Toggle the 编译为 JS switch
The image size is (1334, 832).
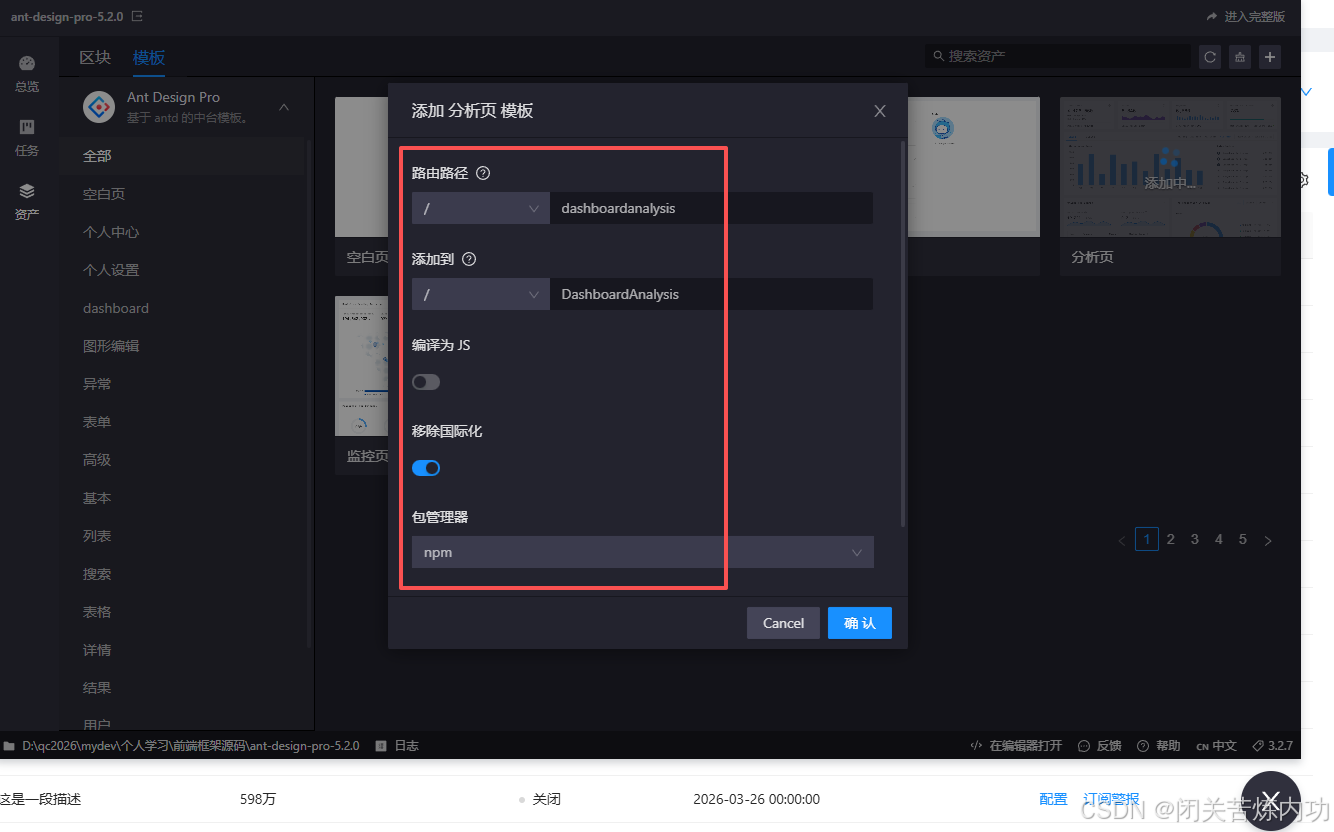[x=426, y=382]
